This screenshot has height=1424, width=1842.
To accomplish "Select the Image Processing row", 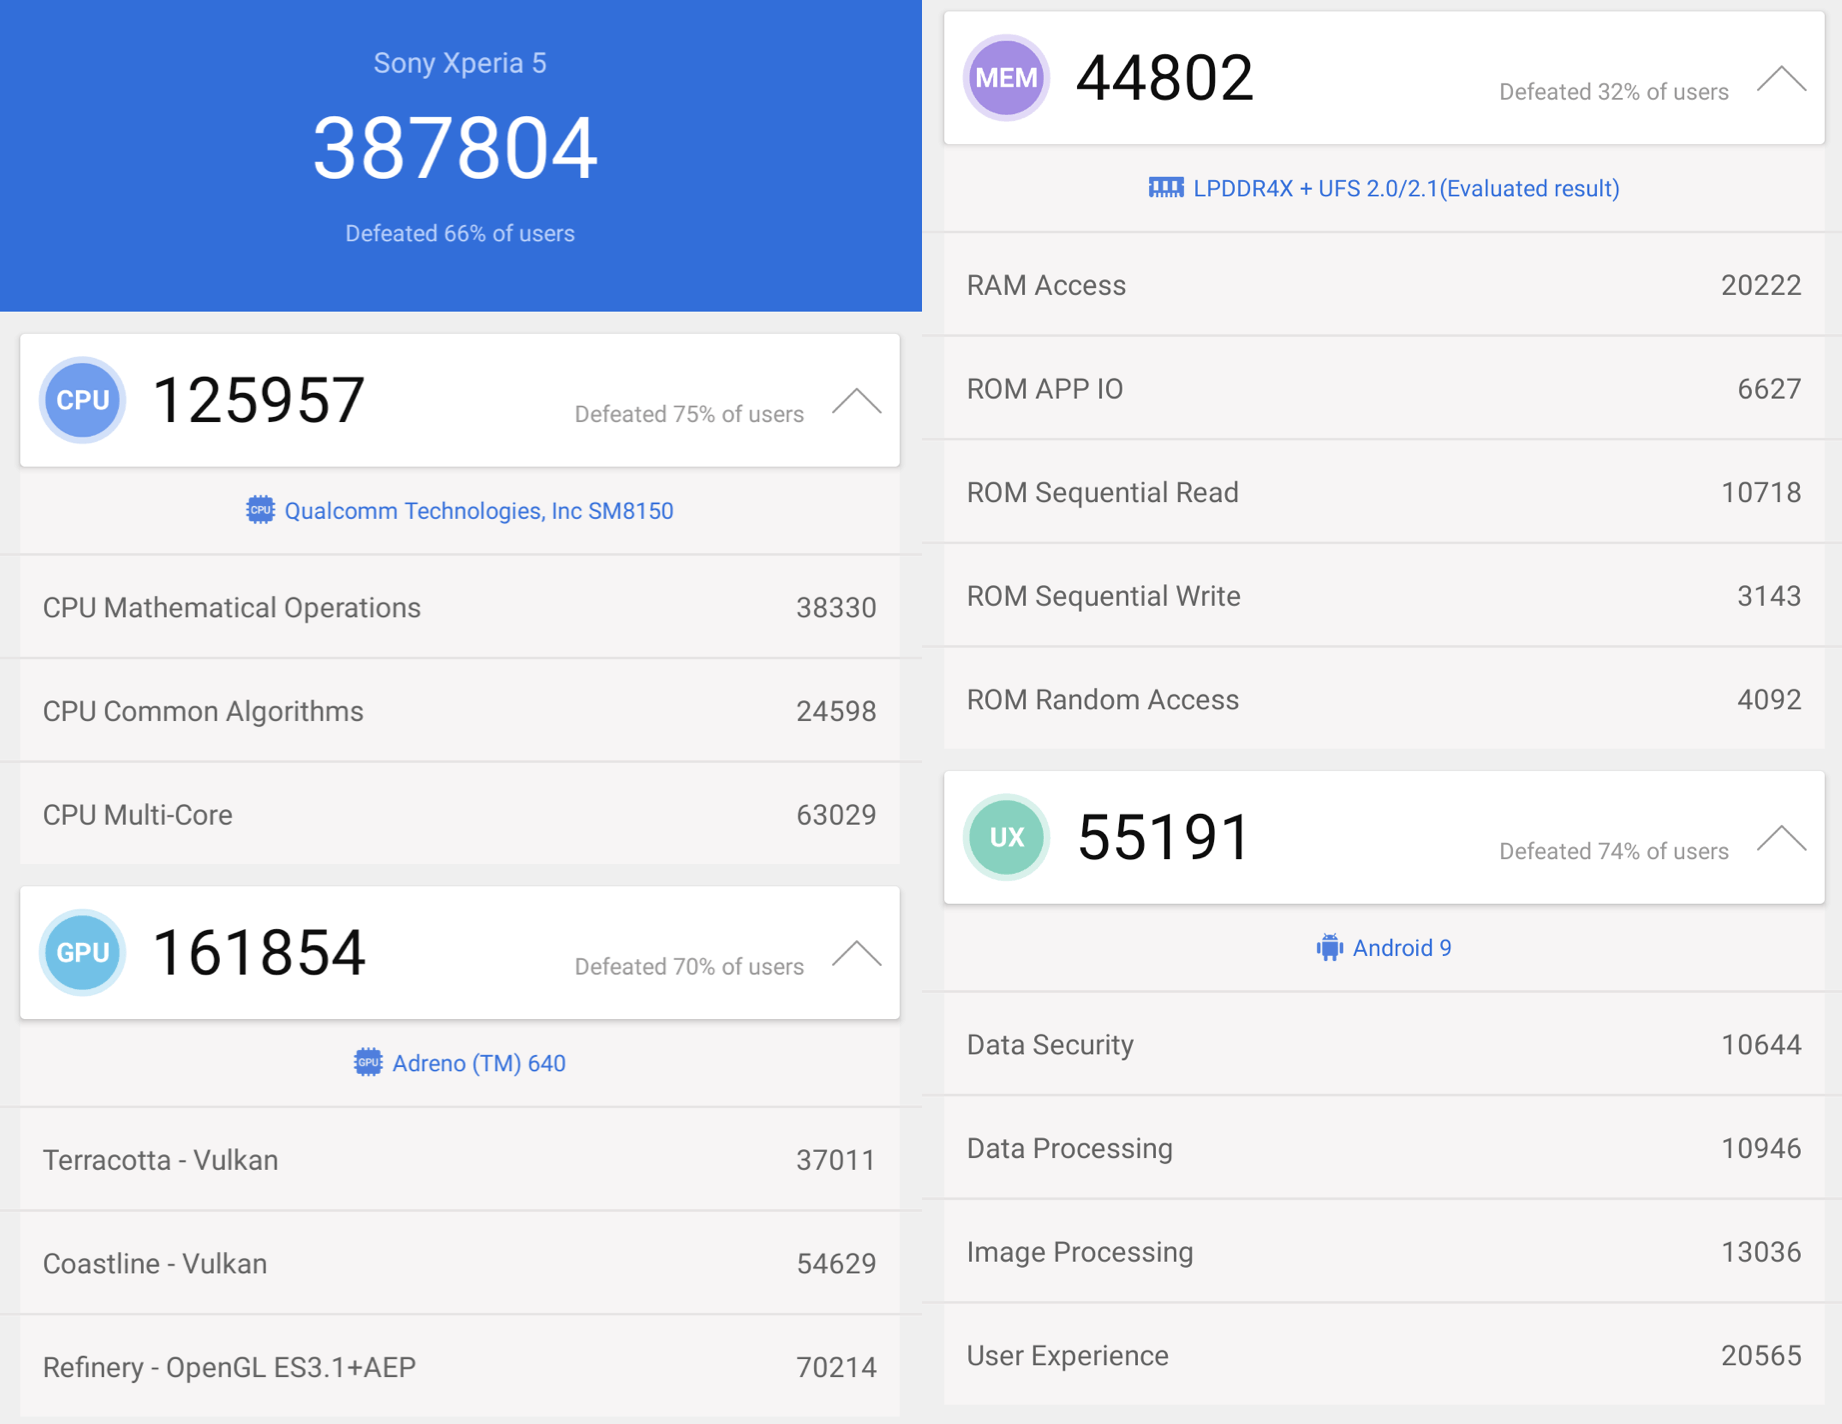I will 1384,1252.
